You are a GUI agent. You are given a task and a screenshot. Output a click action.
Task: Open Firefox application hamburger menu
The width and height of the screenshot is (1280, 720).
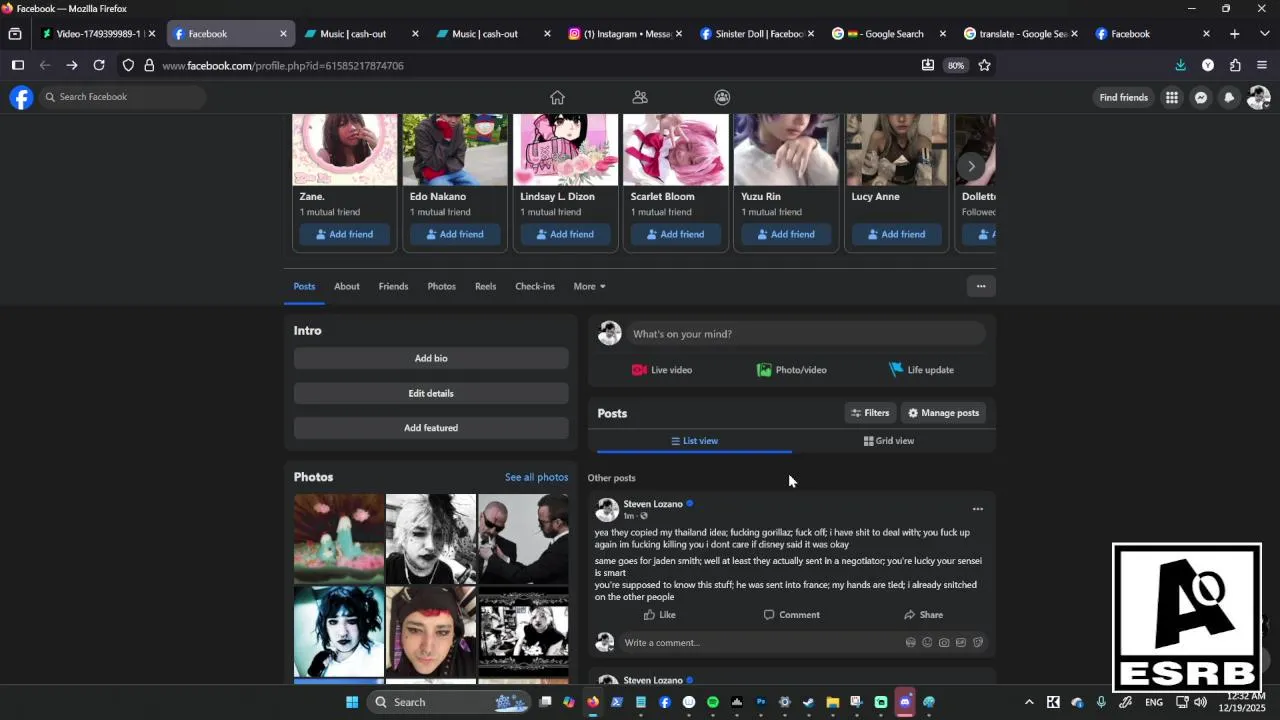click(1261, 65)
